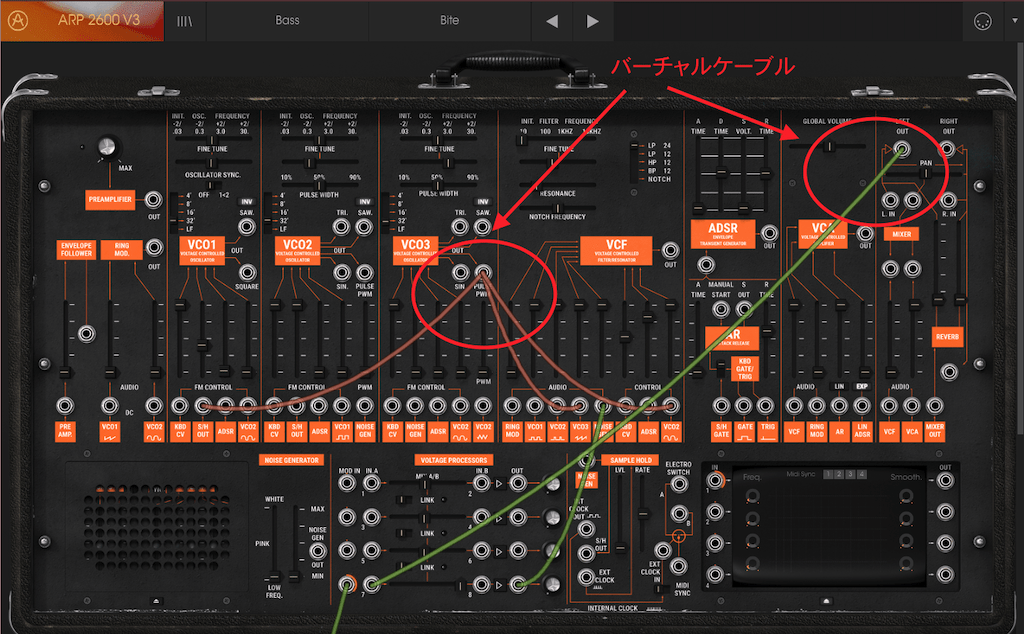This screenshot has height=634, width=1024.
Task: Toggle the VCA EXP switch
Action: [862, 387]
